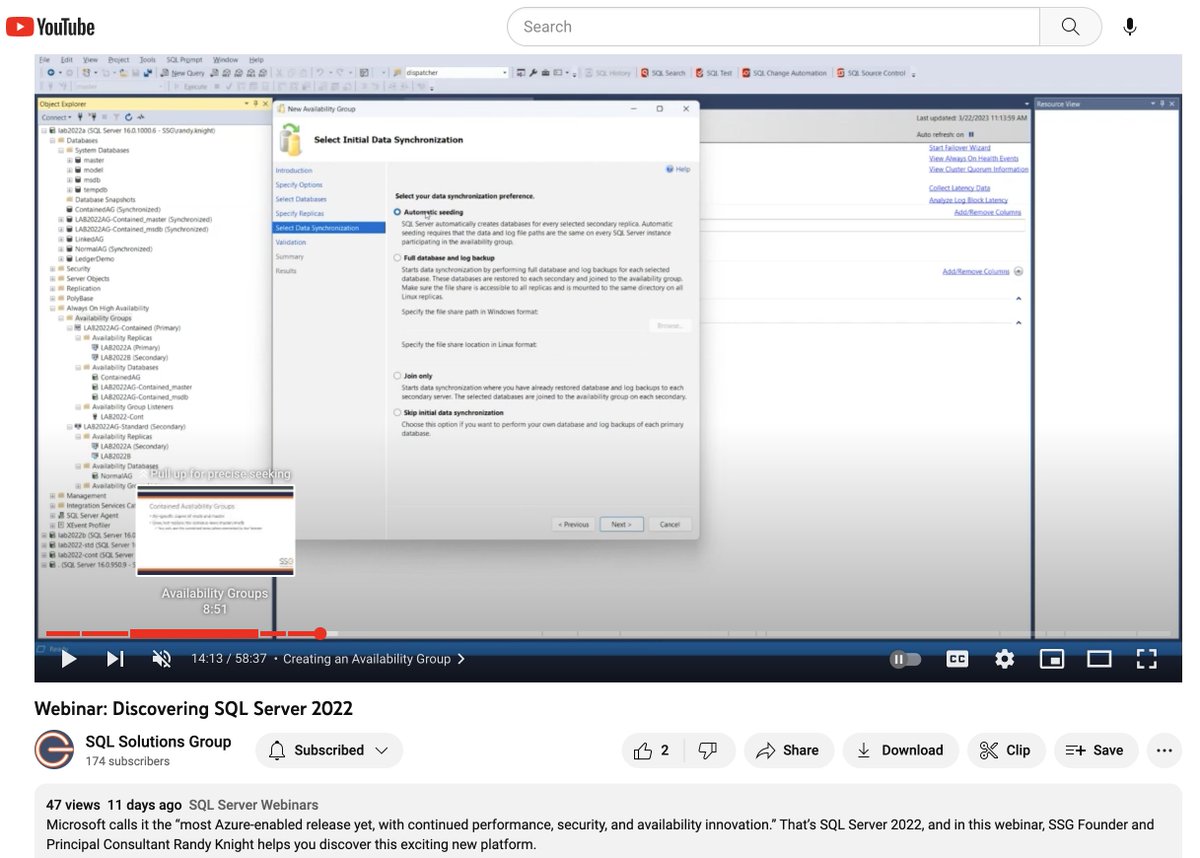Image resolution: width=1200 pixels, height=858 pixels.
Task: Open video settings gear
Action: (x=1004, y=659)
